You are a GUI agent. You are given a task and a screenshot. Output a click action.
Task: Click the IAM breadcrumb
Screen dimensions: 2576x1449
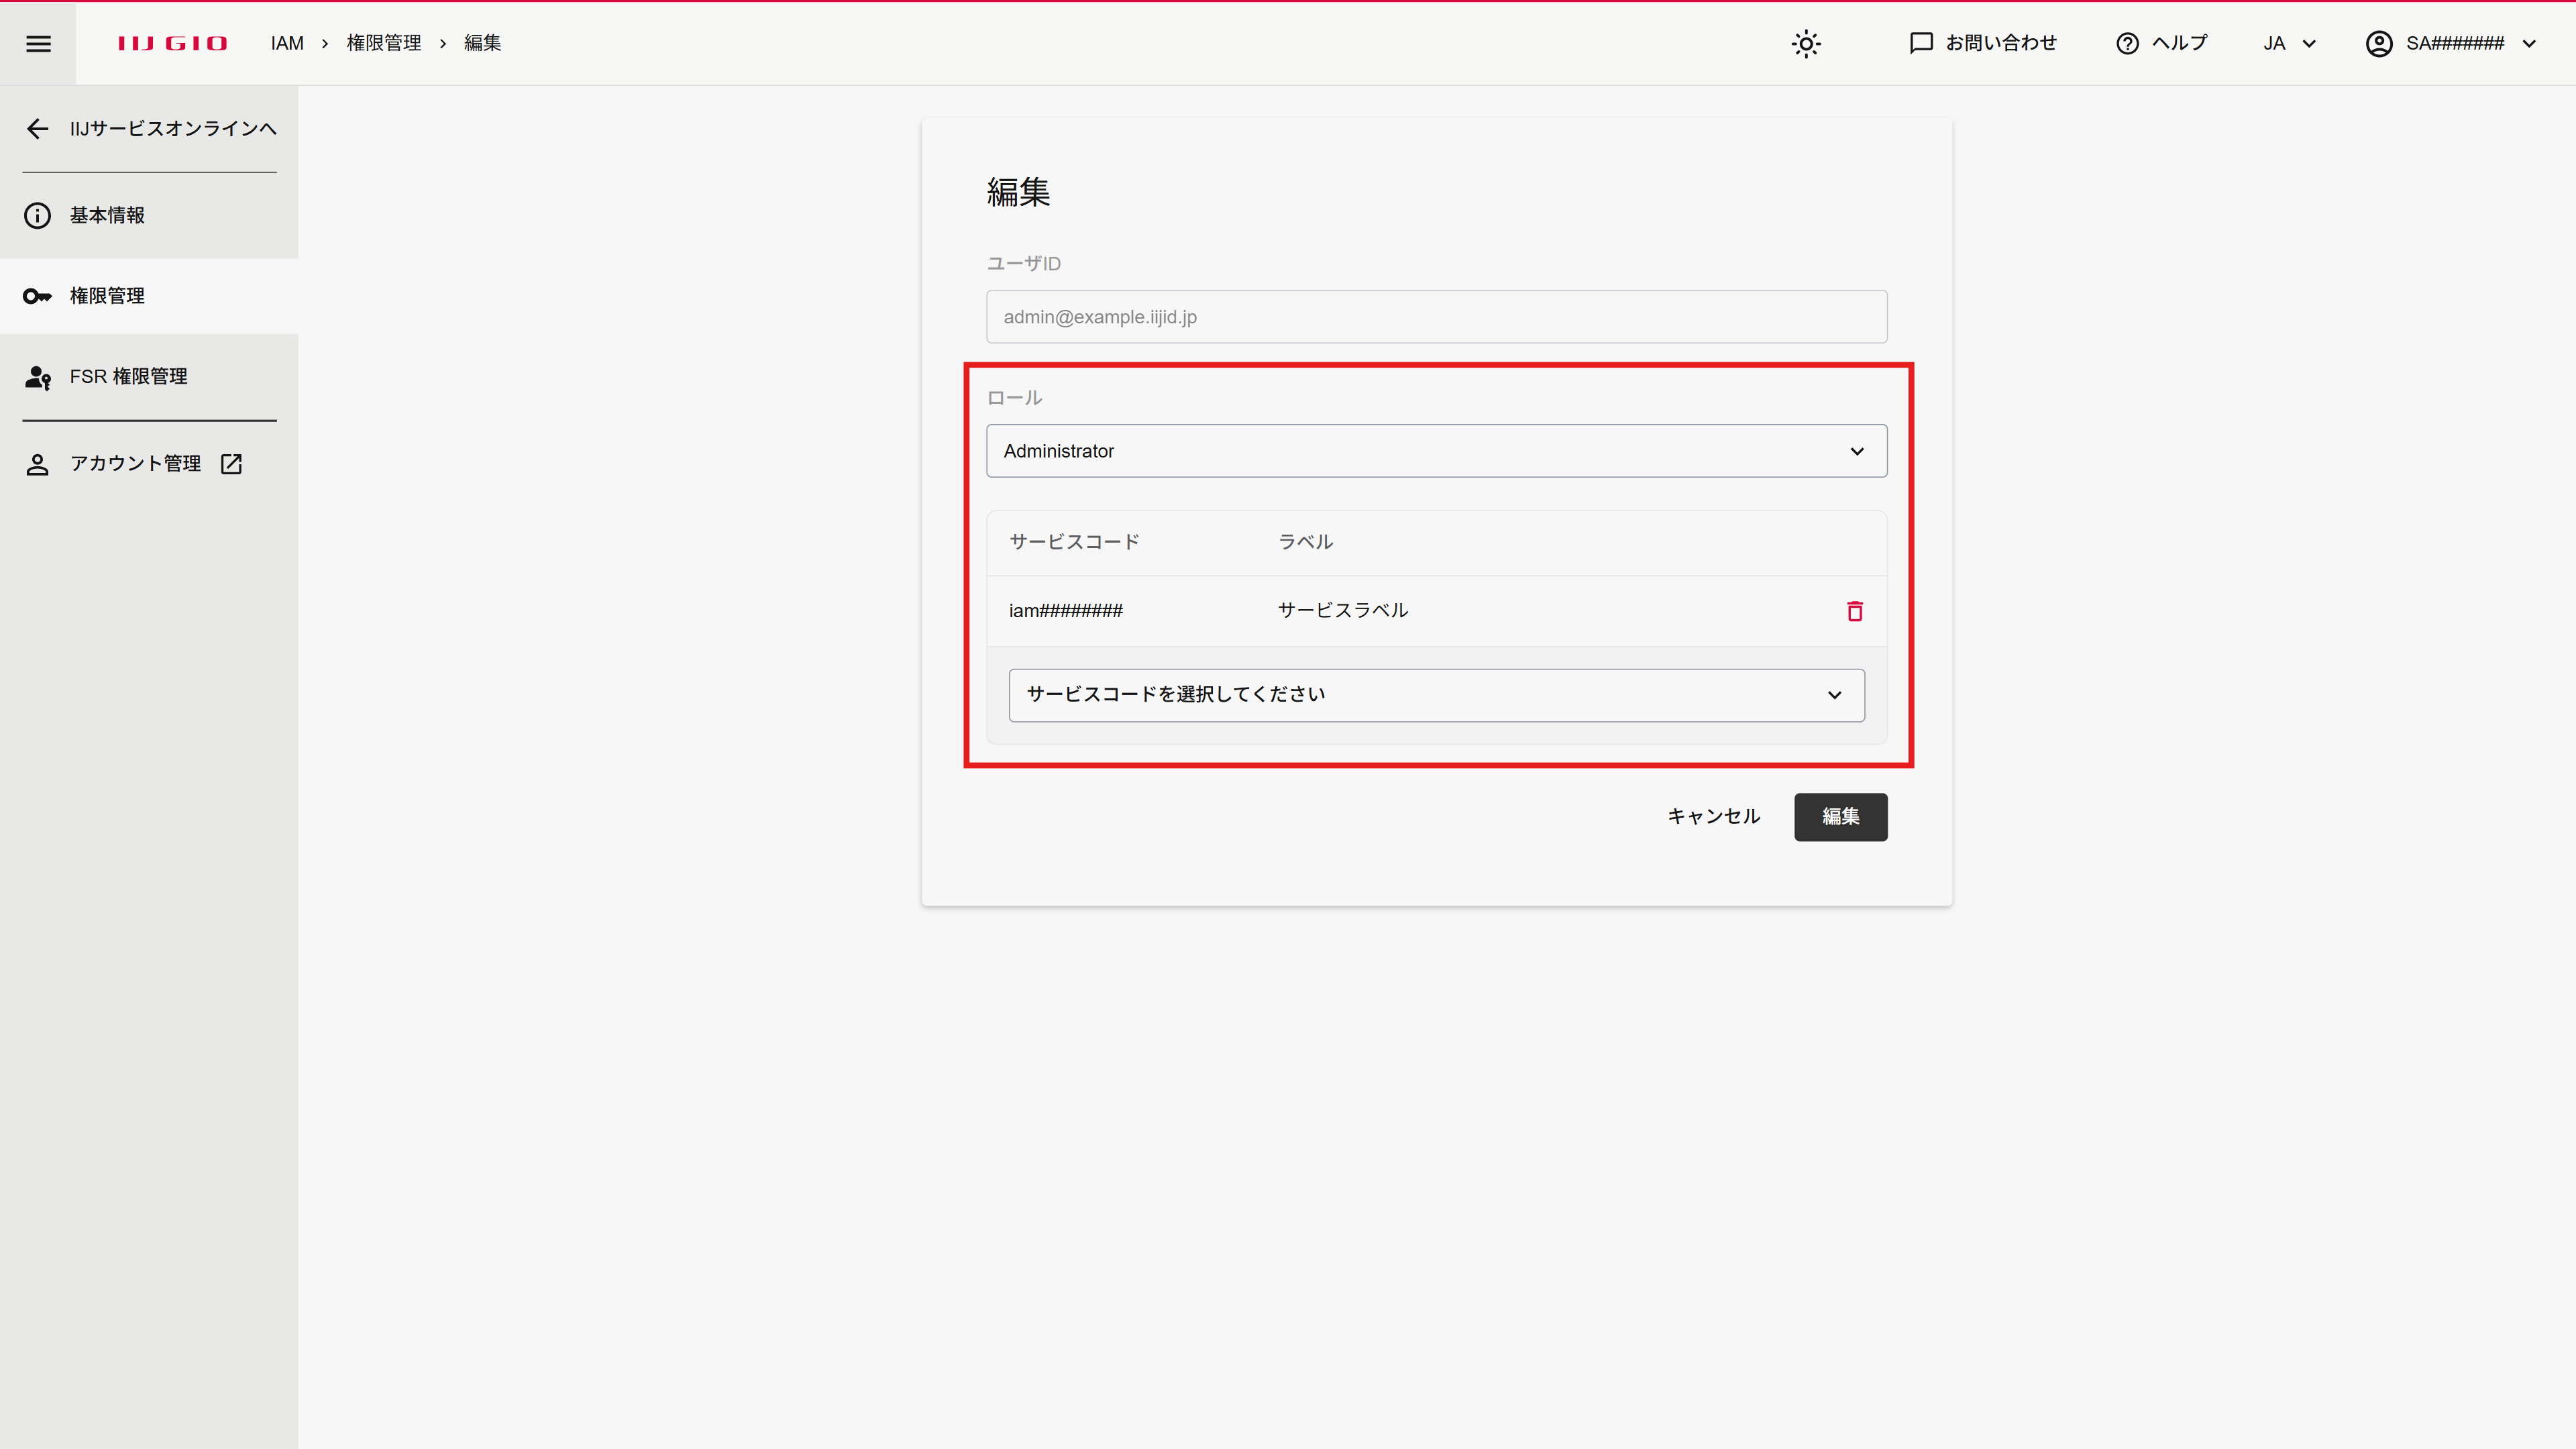point(287,43)
